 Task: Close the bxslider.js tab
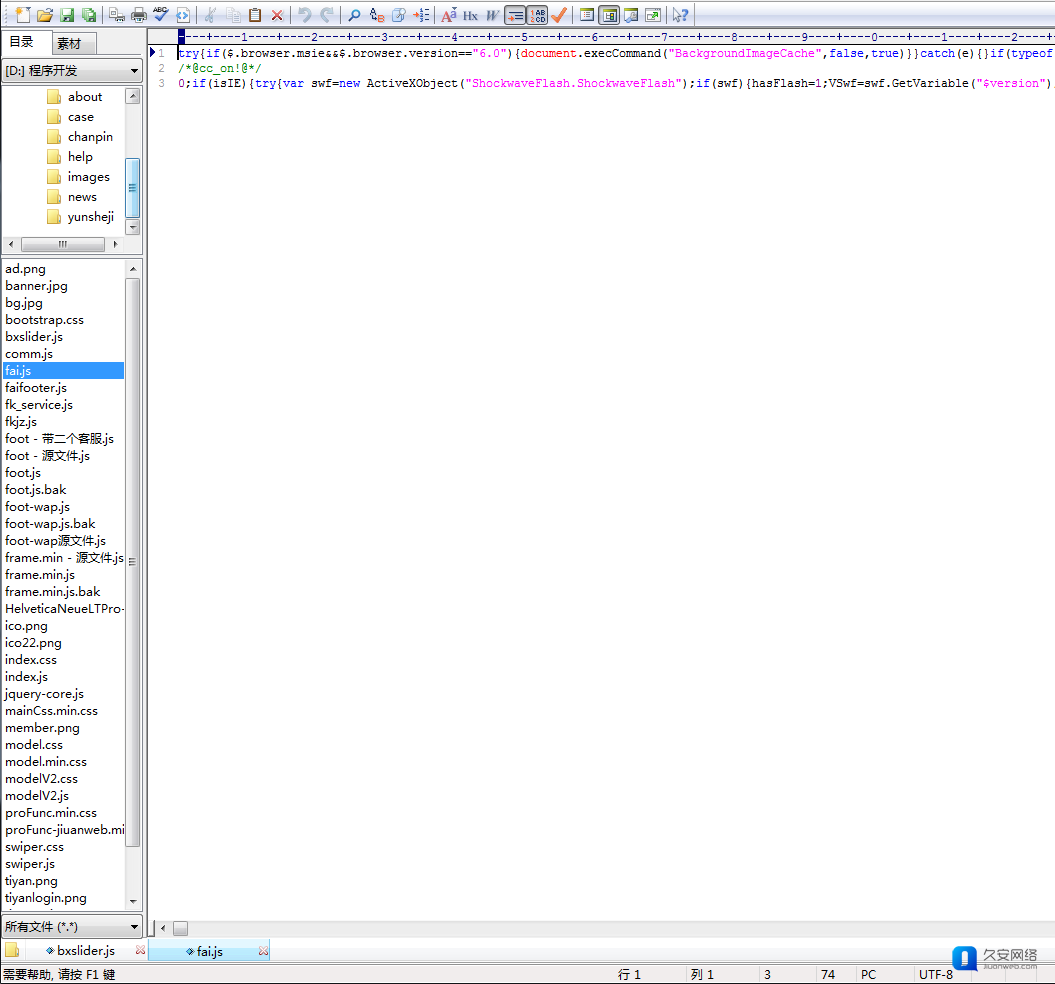coord(140,950)
